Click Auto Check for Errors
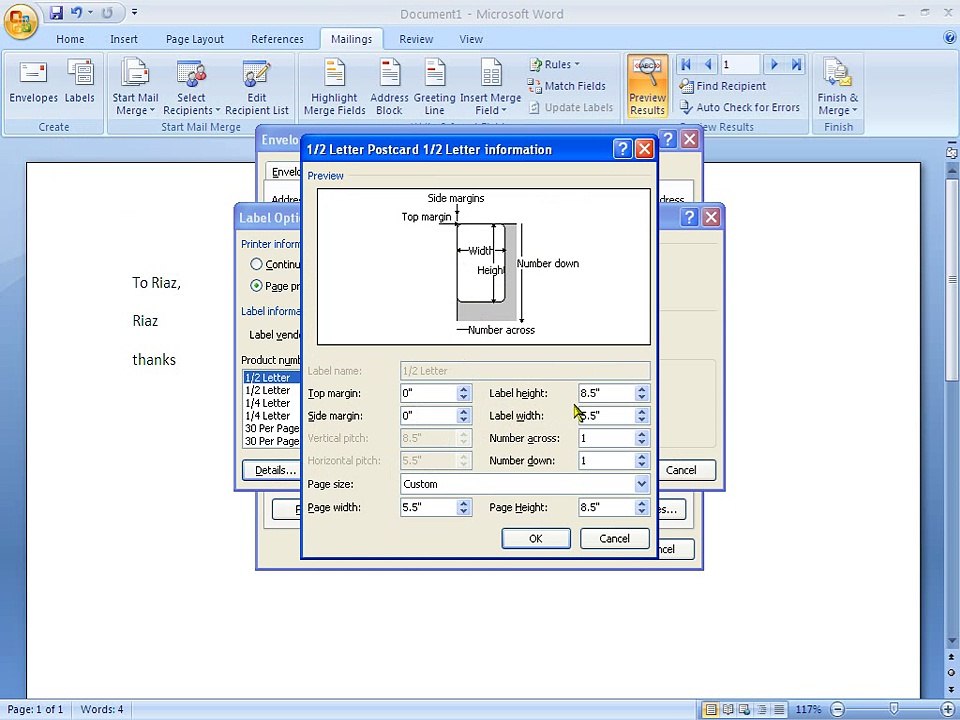 [x=740, y=107]
